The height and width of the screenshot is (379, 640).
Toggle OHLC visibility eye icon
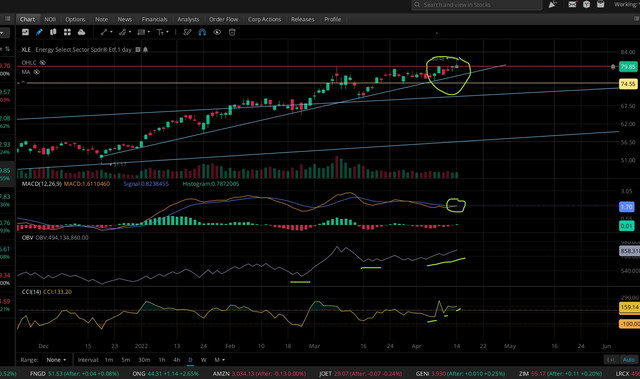(42, 62)
